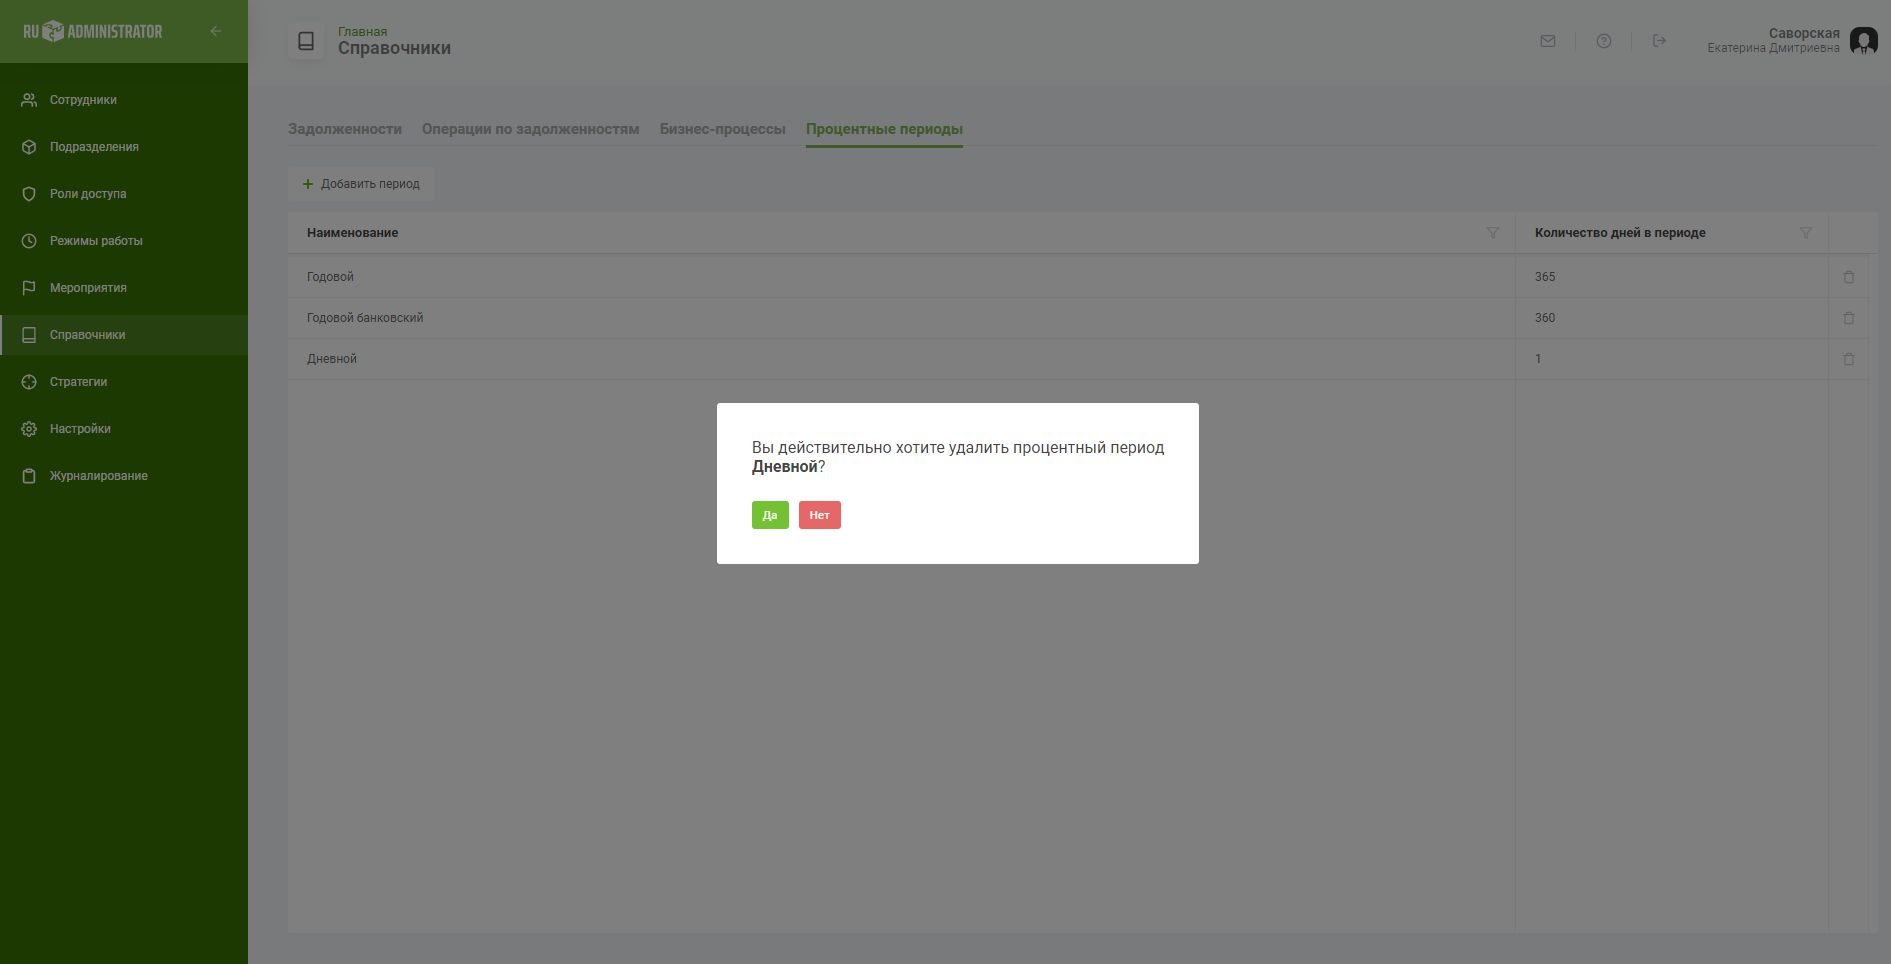Image resolution: width=1891 pixels, height=964 pixels.
Task: Open Сотрудники in the sidebar
Action: point(83,100)
